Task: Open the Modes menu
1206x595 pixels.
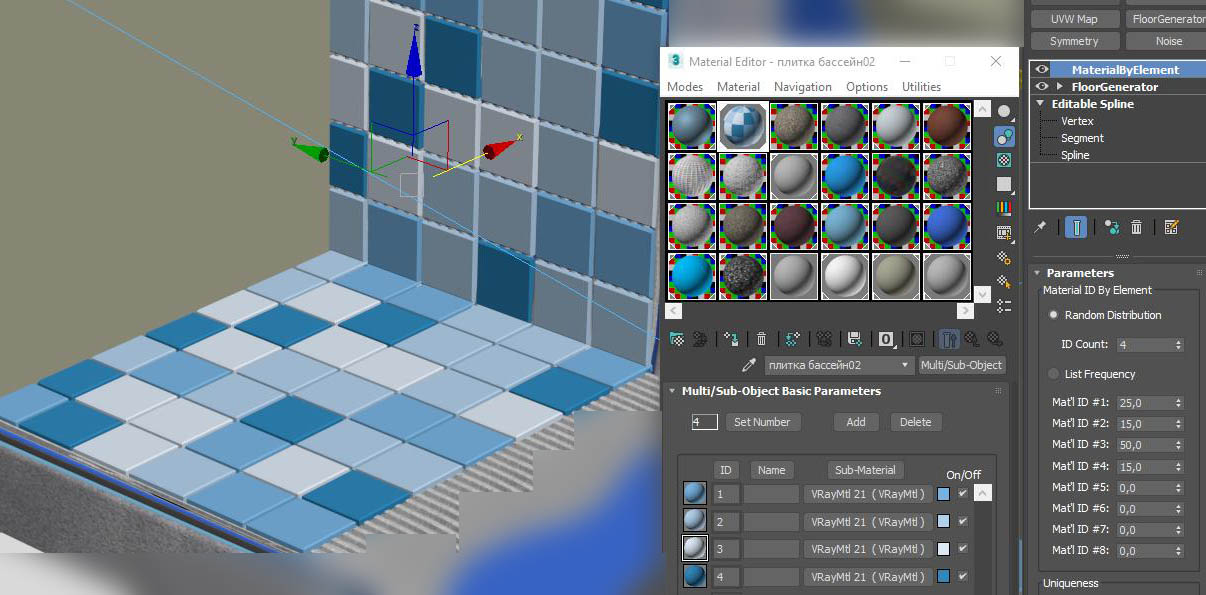Action: coord(684,87)
